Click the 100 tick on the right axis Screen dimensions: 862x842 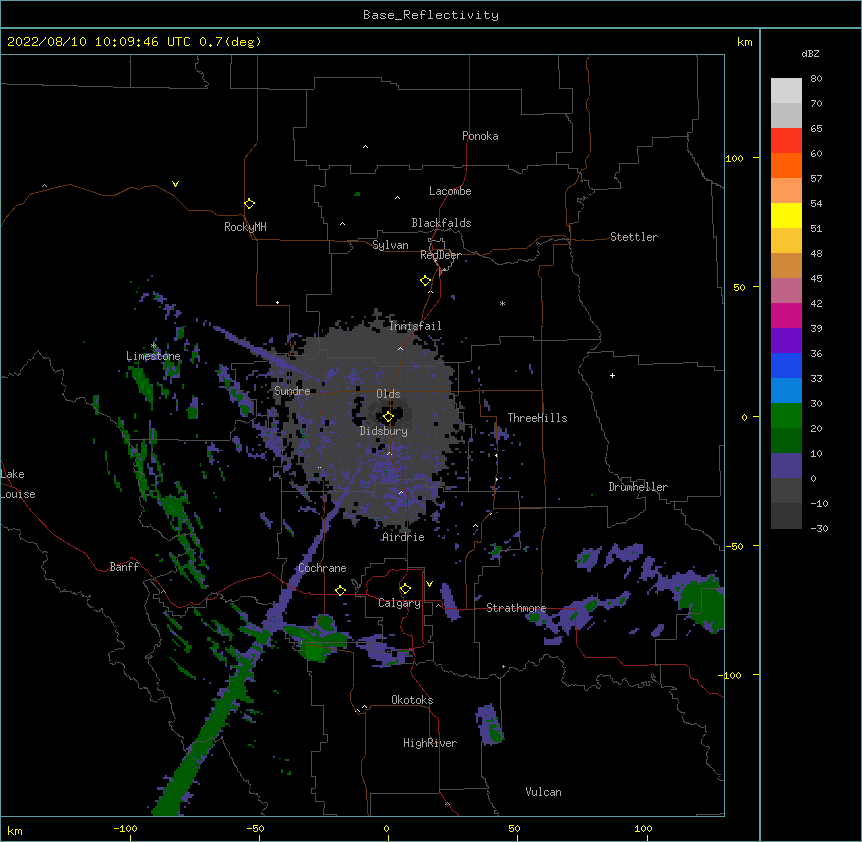734,158
